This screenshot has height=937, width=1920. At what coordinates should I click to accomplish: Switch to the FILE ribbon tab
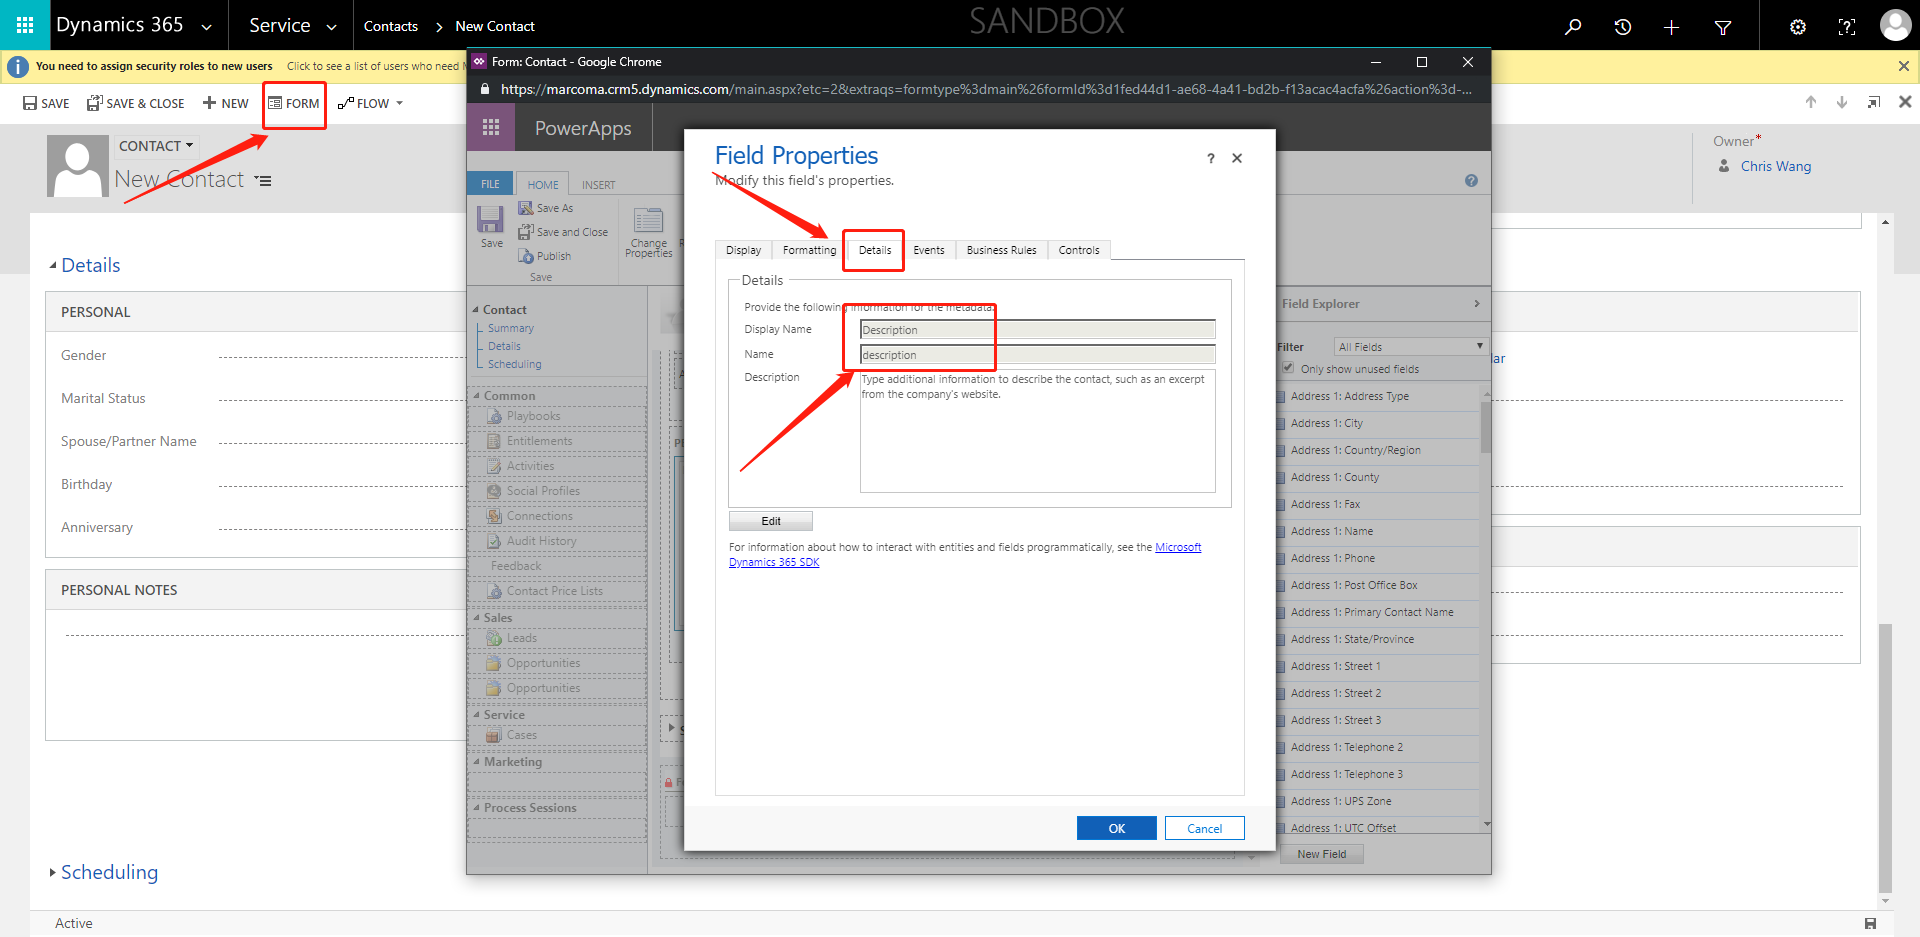pos(490,184)
